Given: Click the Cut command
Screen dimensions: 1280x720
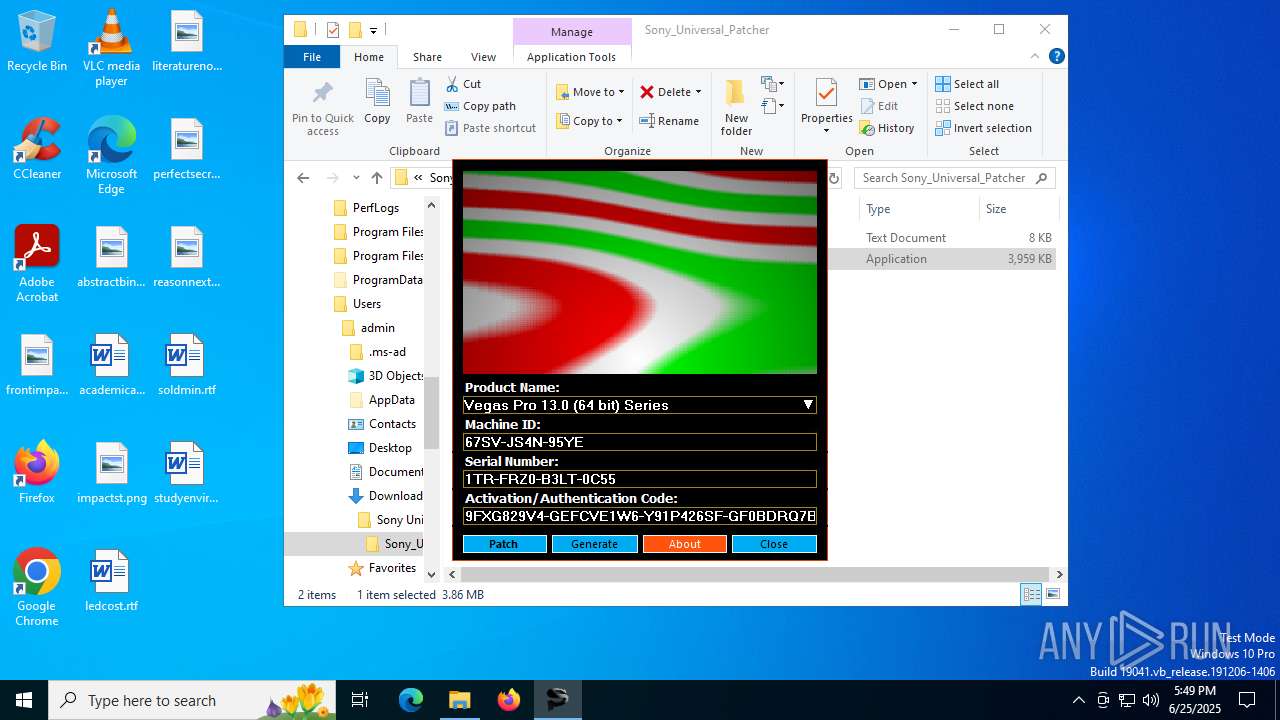Looking at the screenshot, I should 463,84.
